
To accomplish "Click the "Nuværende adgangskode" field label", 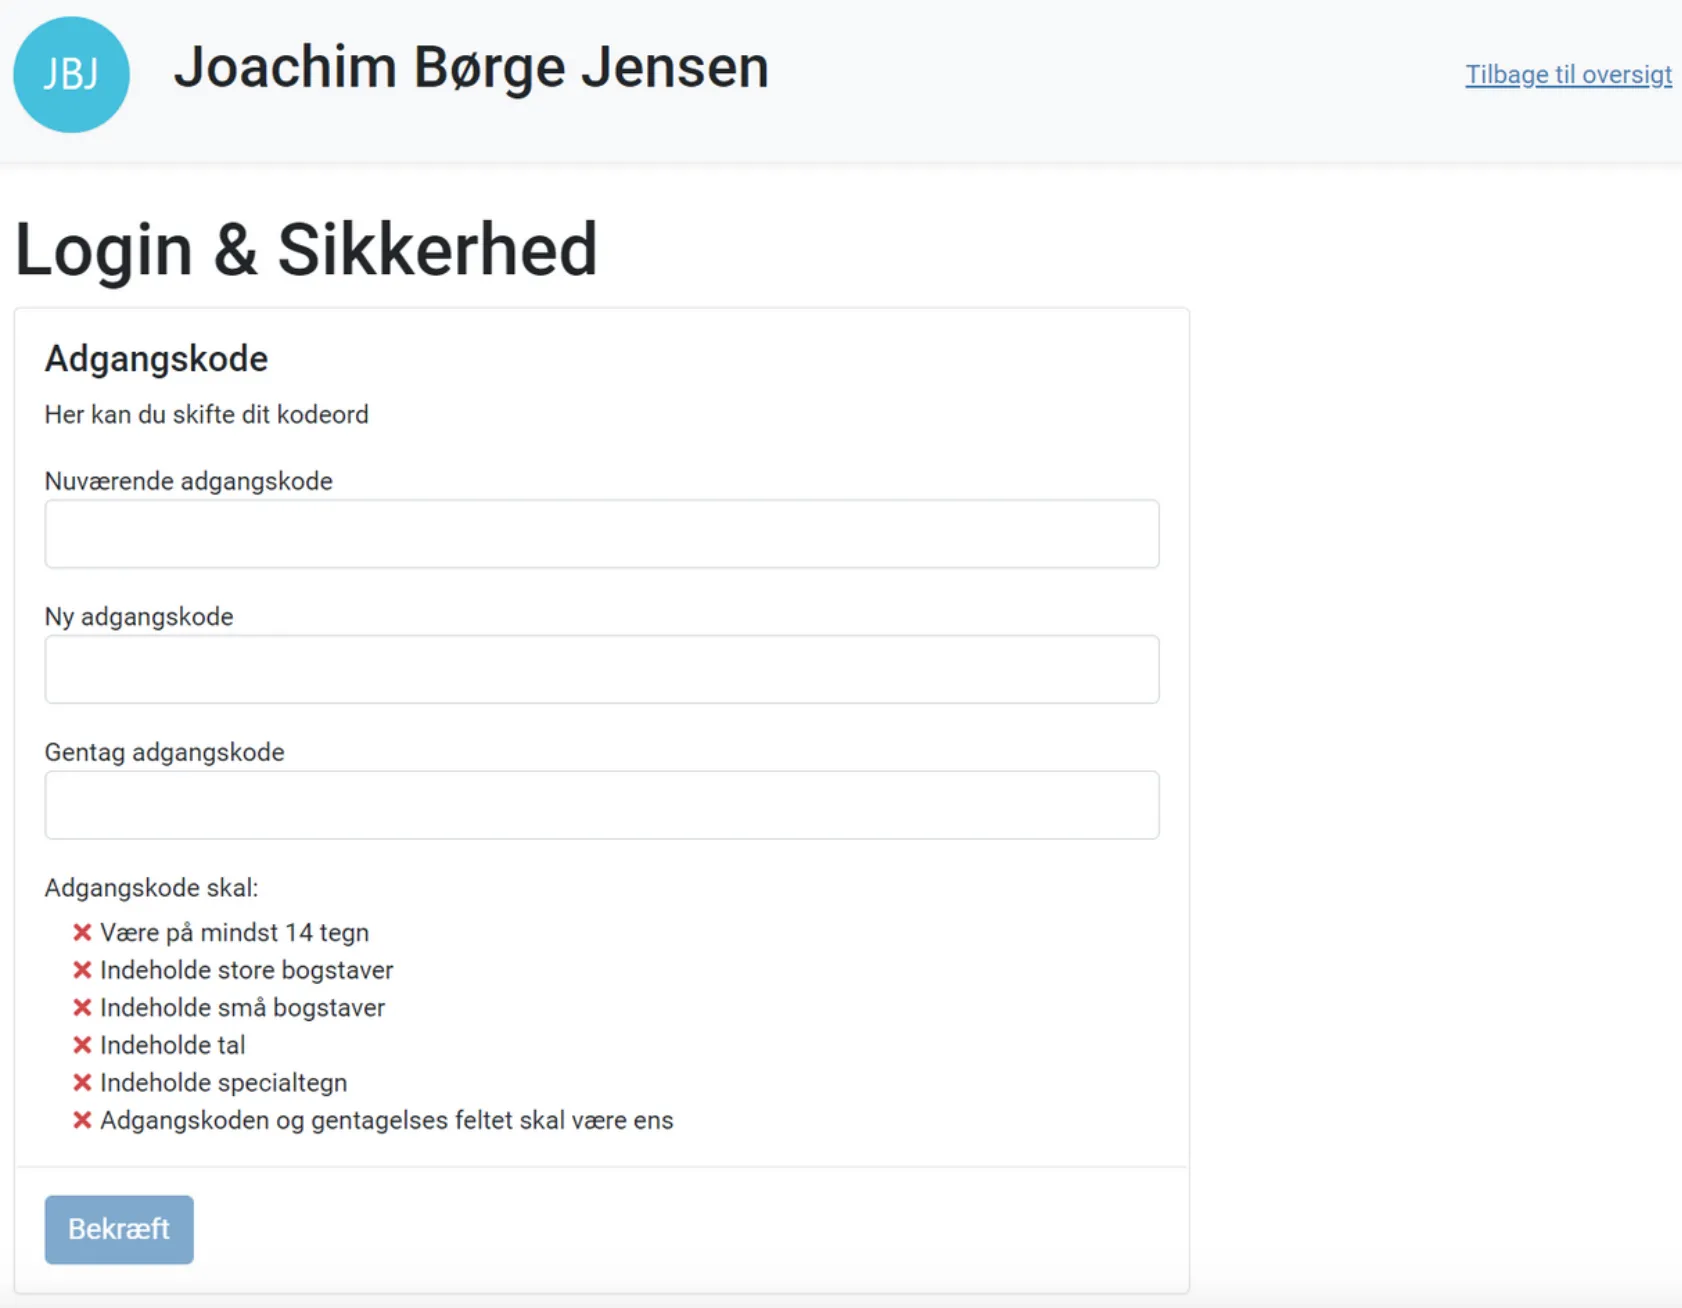I will [x=188, y=481].
